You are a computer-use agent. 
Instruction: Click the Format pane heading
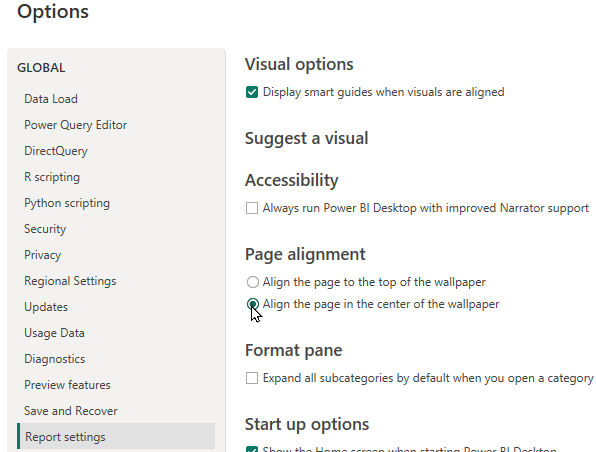[293, 350]
